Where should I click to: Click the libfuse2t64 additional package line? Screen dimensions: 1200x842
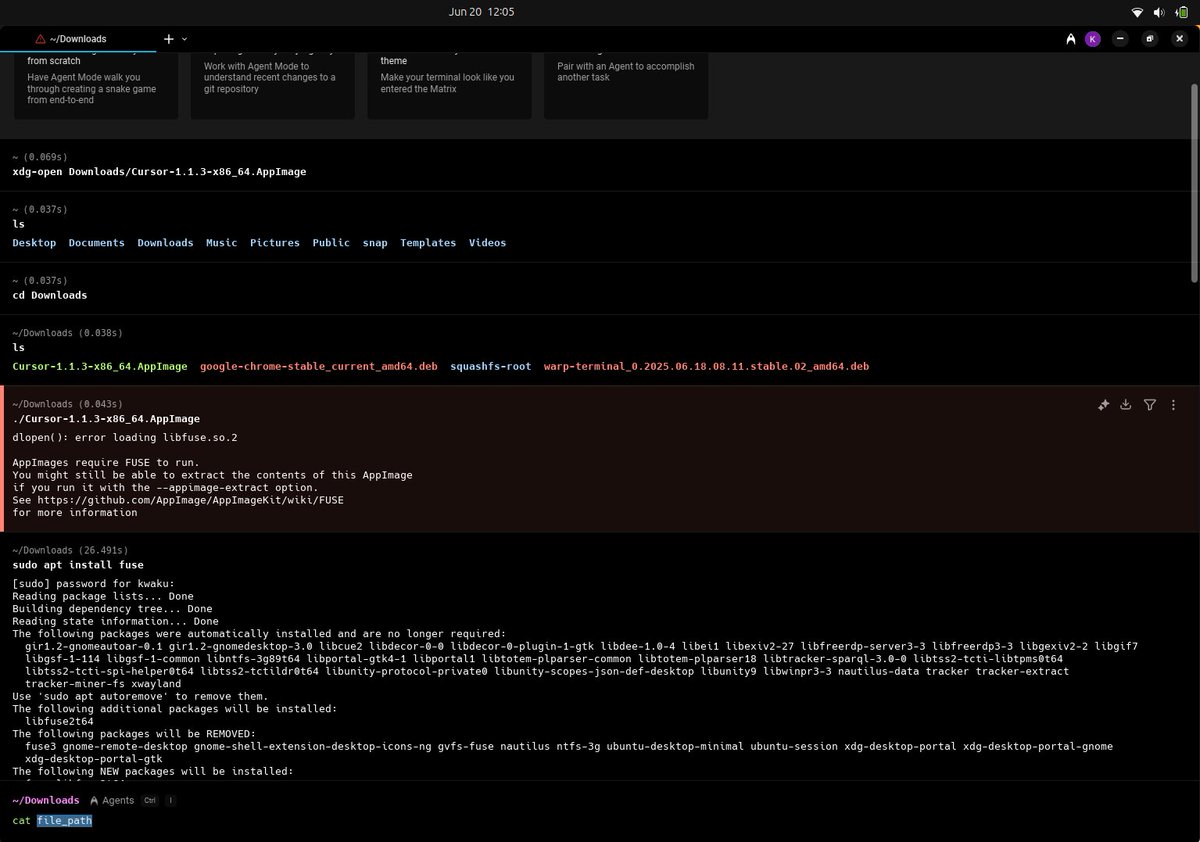click(x=59, y=721)
